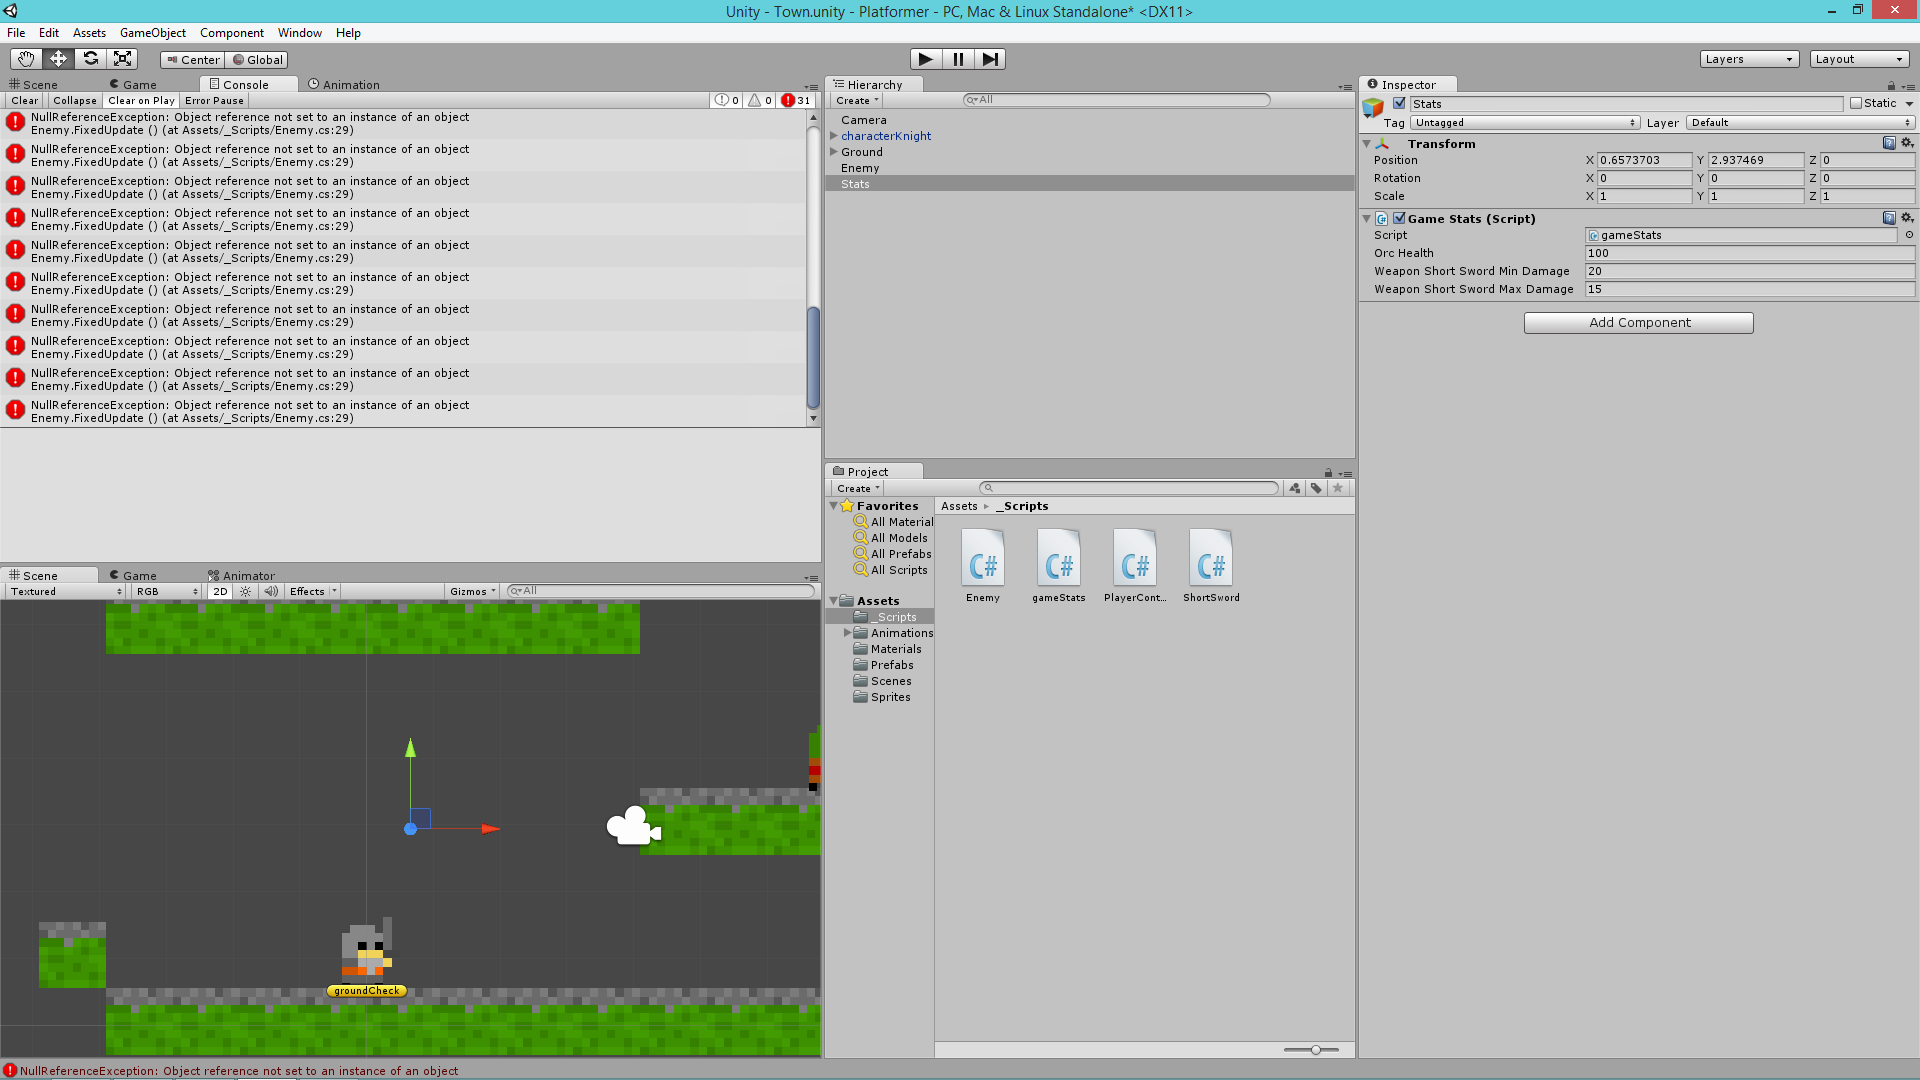Open the Gizmos dropdown
This screenshot has width=1920, height=1080.
472,591
